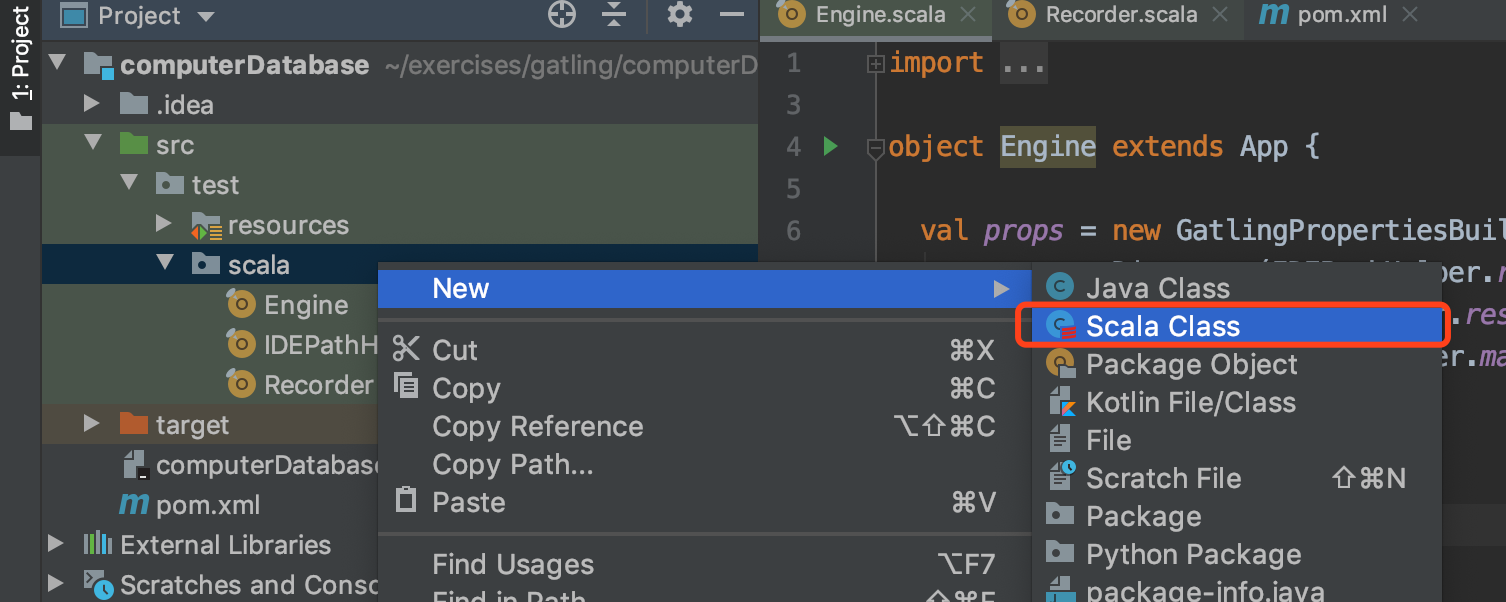
Task: Choose Find Usages from context menu
Action: [x=704, y=564]
